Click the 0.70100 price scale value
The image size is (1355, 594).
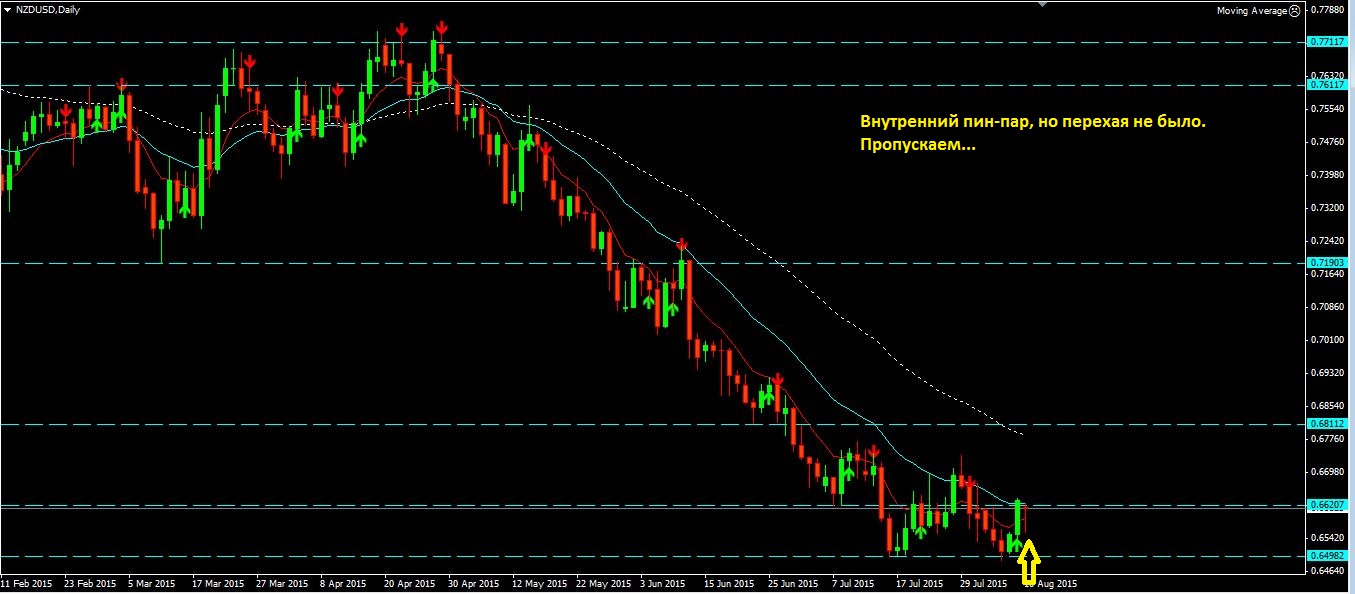coord(1327,339)
